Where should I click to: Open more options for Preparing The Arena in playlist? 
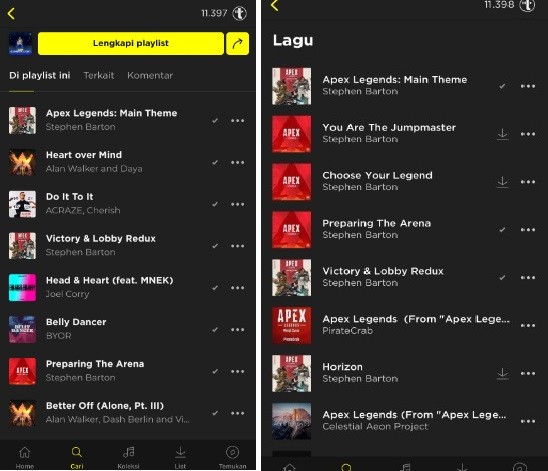pos(238,371)
